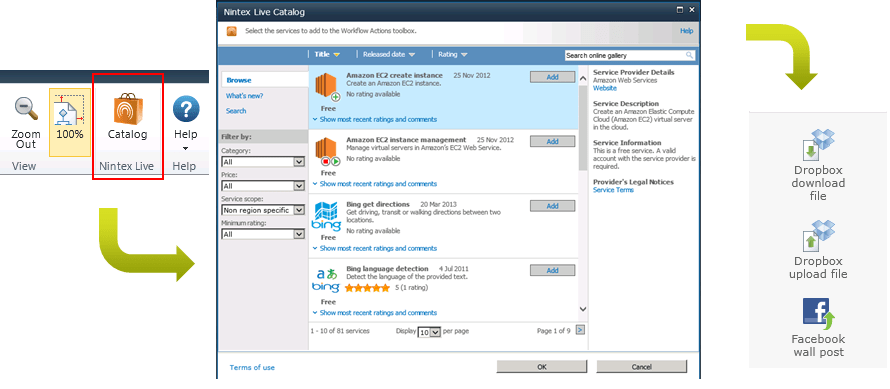Close the Nintex Live Catalog dialog
890x389 pixels.
[691, 10]
